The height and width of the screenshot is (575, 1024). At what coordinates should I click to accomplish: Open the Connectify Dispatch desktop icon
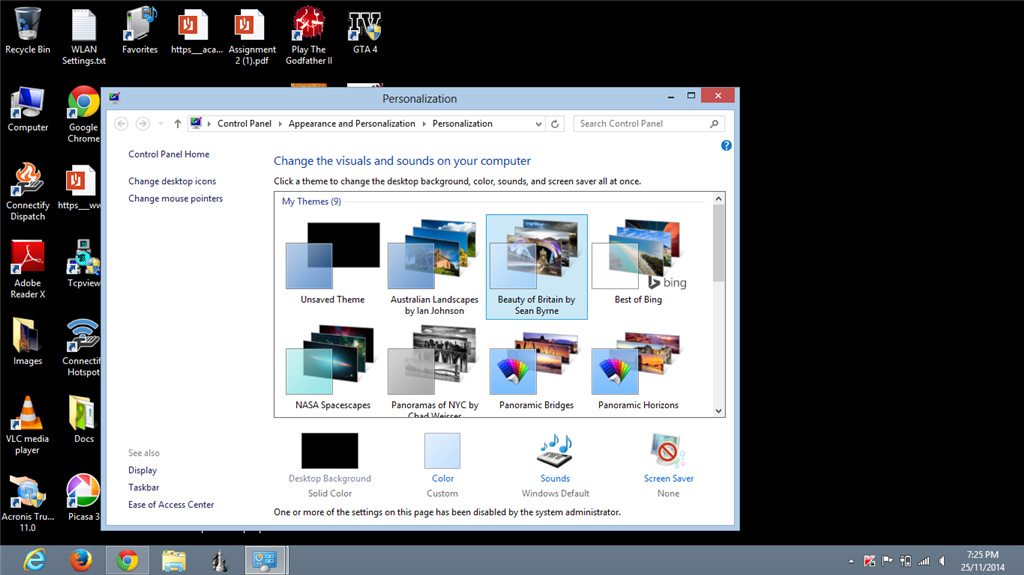[27, 192]
